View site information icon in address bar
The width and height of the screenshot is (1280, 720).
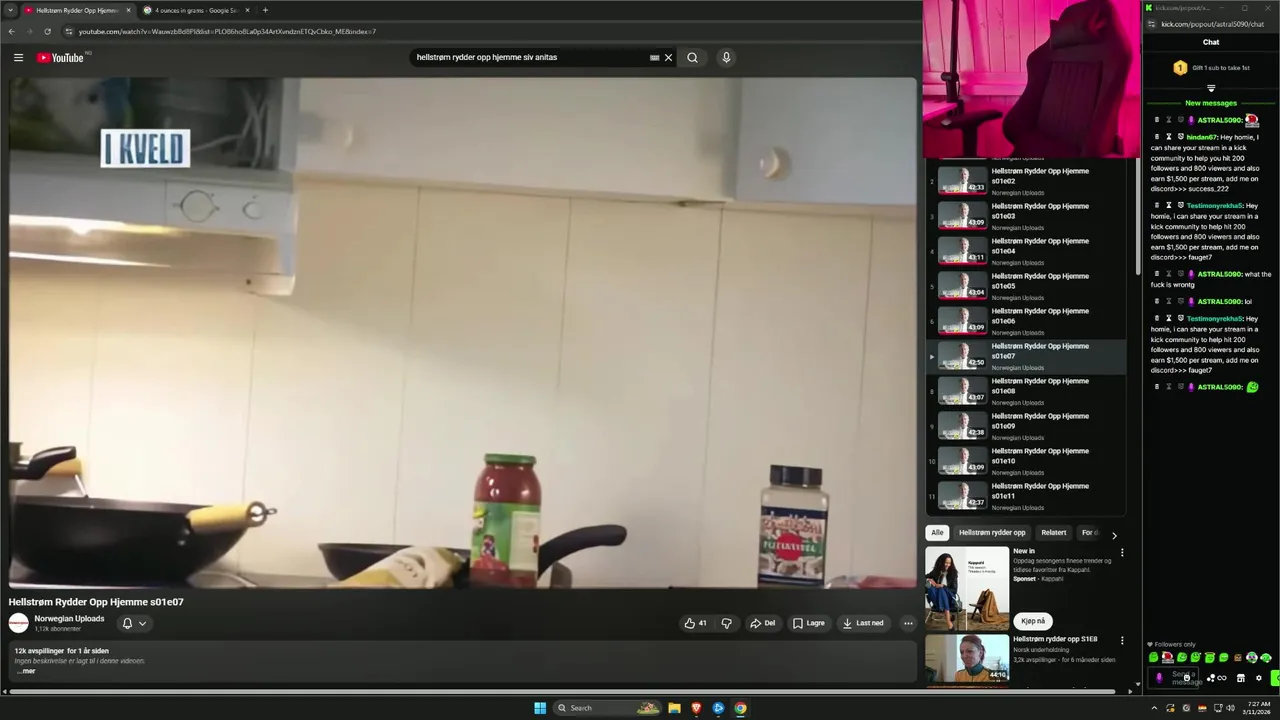69,31
